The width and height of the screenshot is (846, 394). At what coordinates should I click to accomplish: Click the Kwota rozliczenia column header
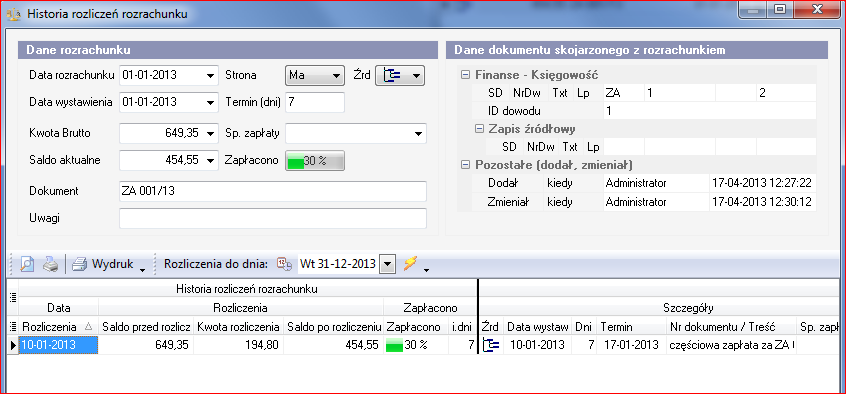coord(238,327)
